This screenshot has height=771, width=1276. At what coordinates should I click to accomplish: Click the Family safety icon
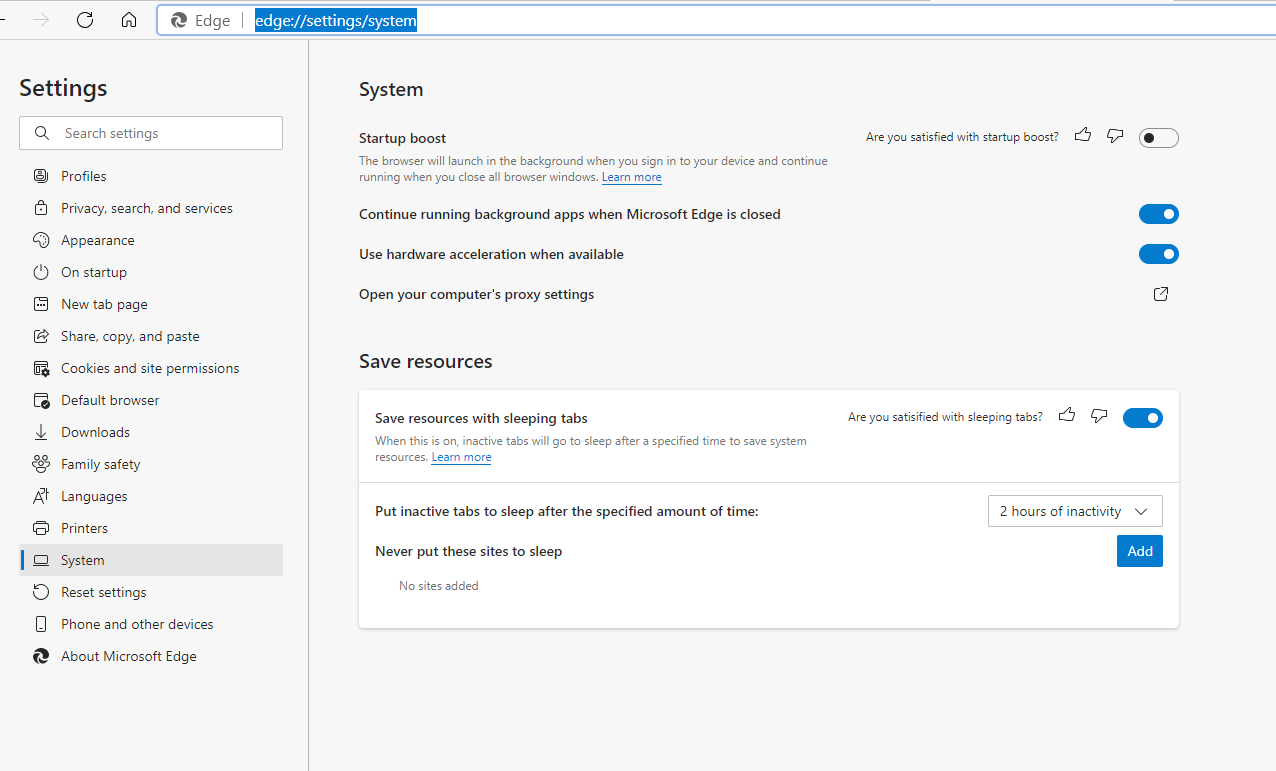[41, 464]
